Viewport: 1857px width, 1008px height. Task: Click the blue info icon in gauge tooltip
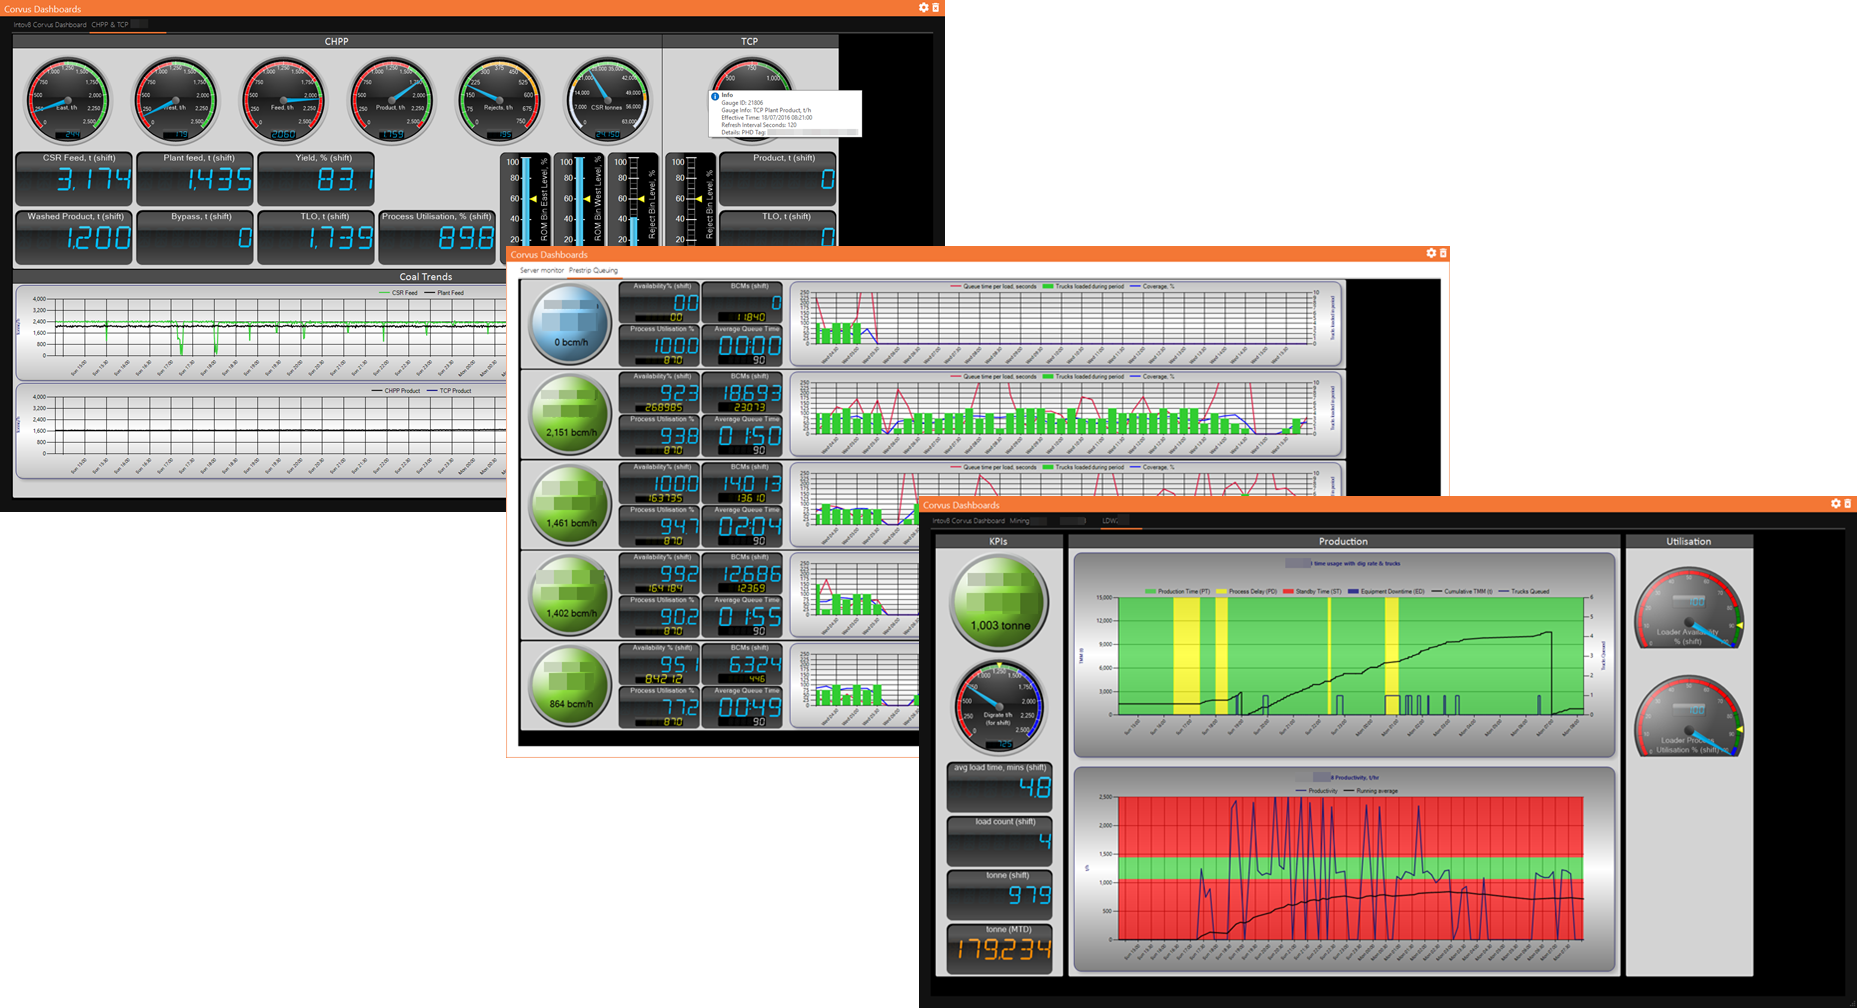(x=715, y=96)
